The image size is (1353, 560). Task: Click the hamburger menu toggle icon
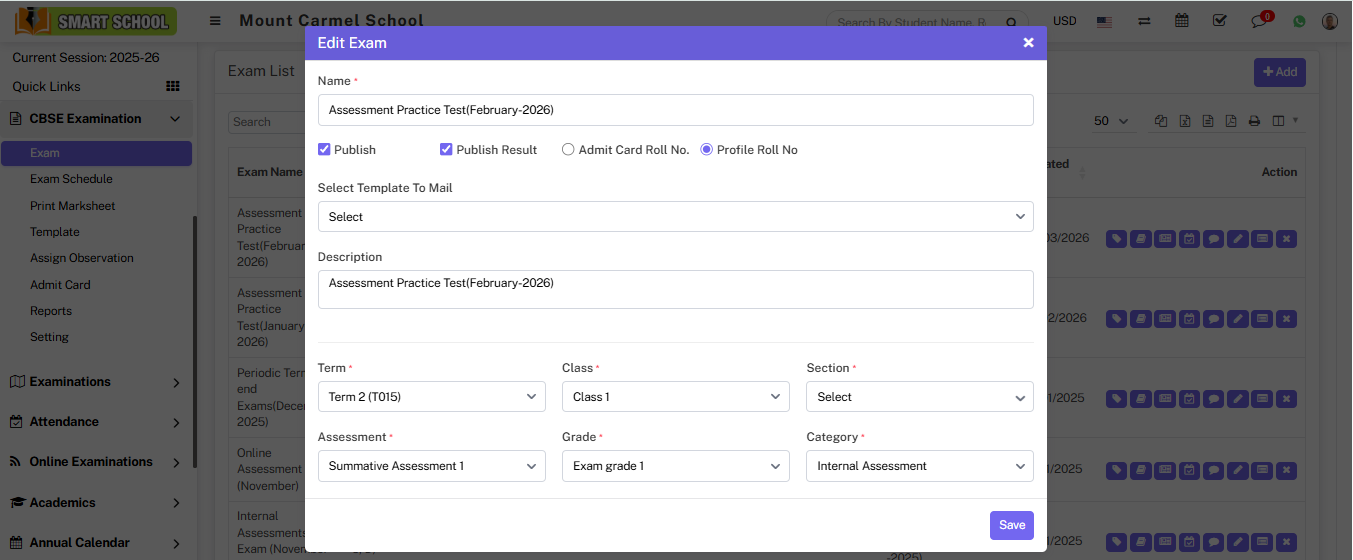pos(215,21)
